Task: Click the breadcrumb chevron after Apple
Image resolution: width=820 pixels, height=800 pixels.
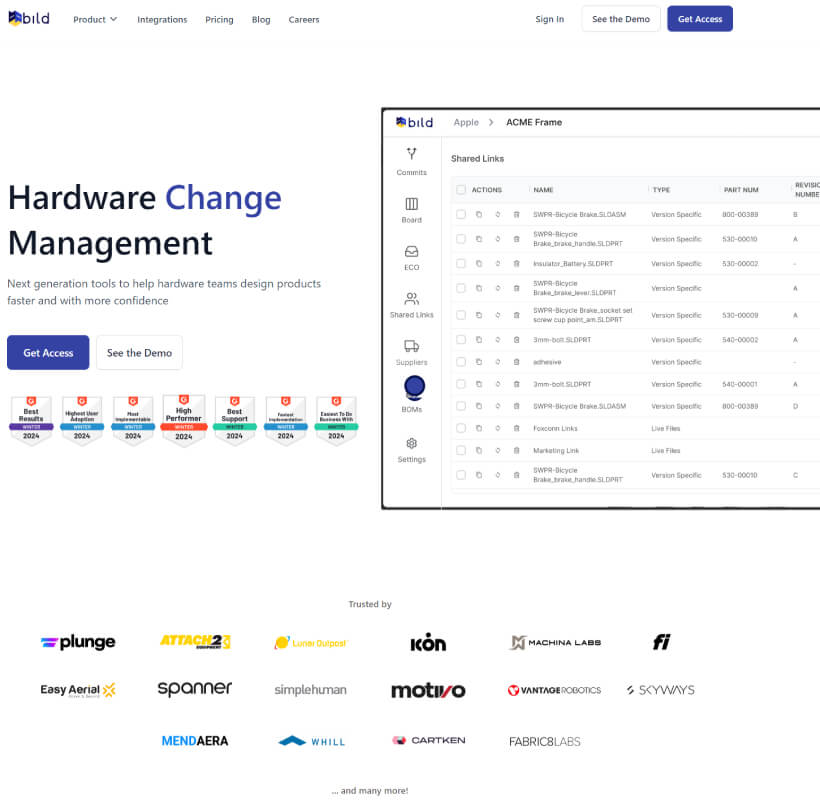Action: (491, 122)
